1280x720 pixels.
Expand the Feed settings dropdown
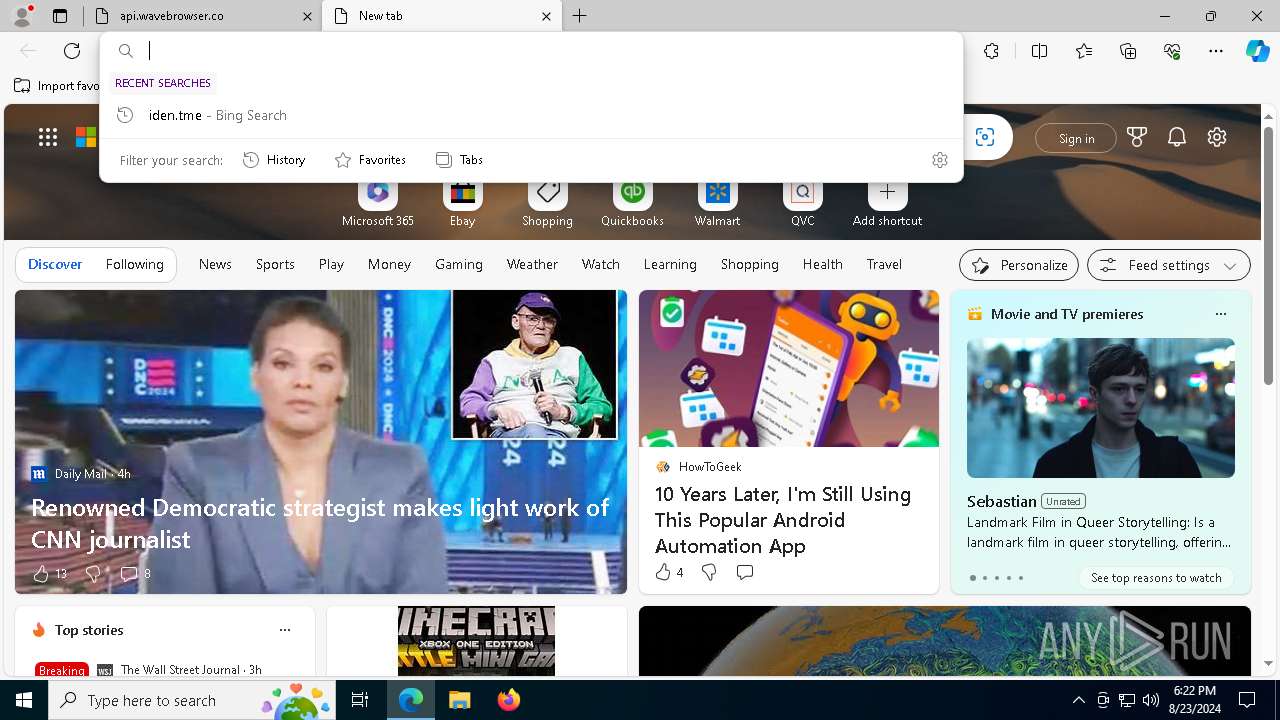pos(1169,265)
